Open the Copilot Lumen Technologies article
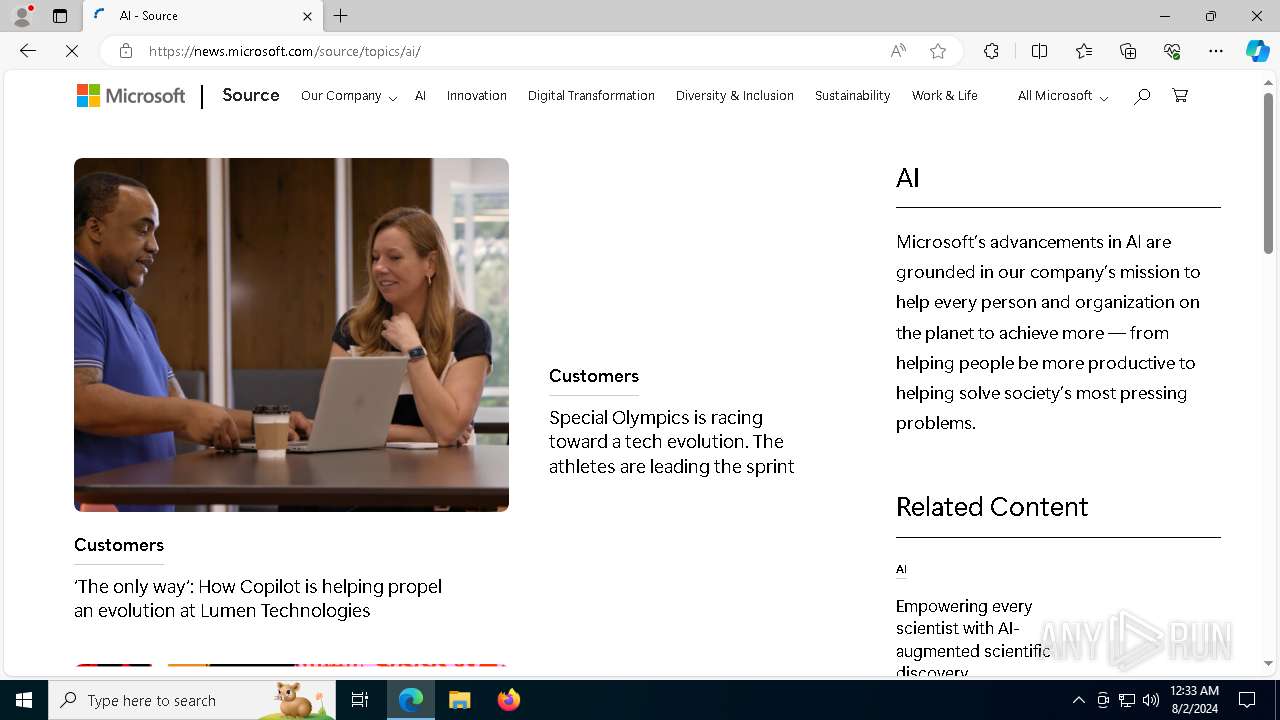This screenshot has width=1280, height=720. (258, 598)
